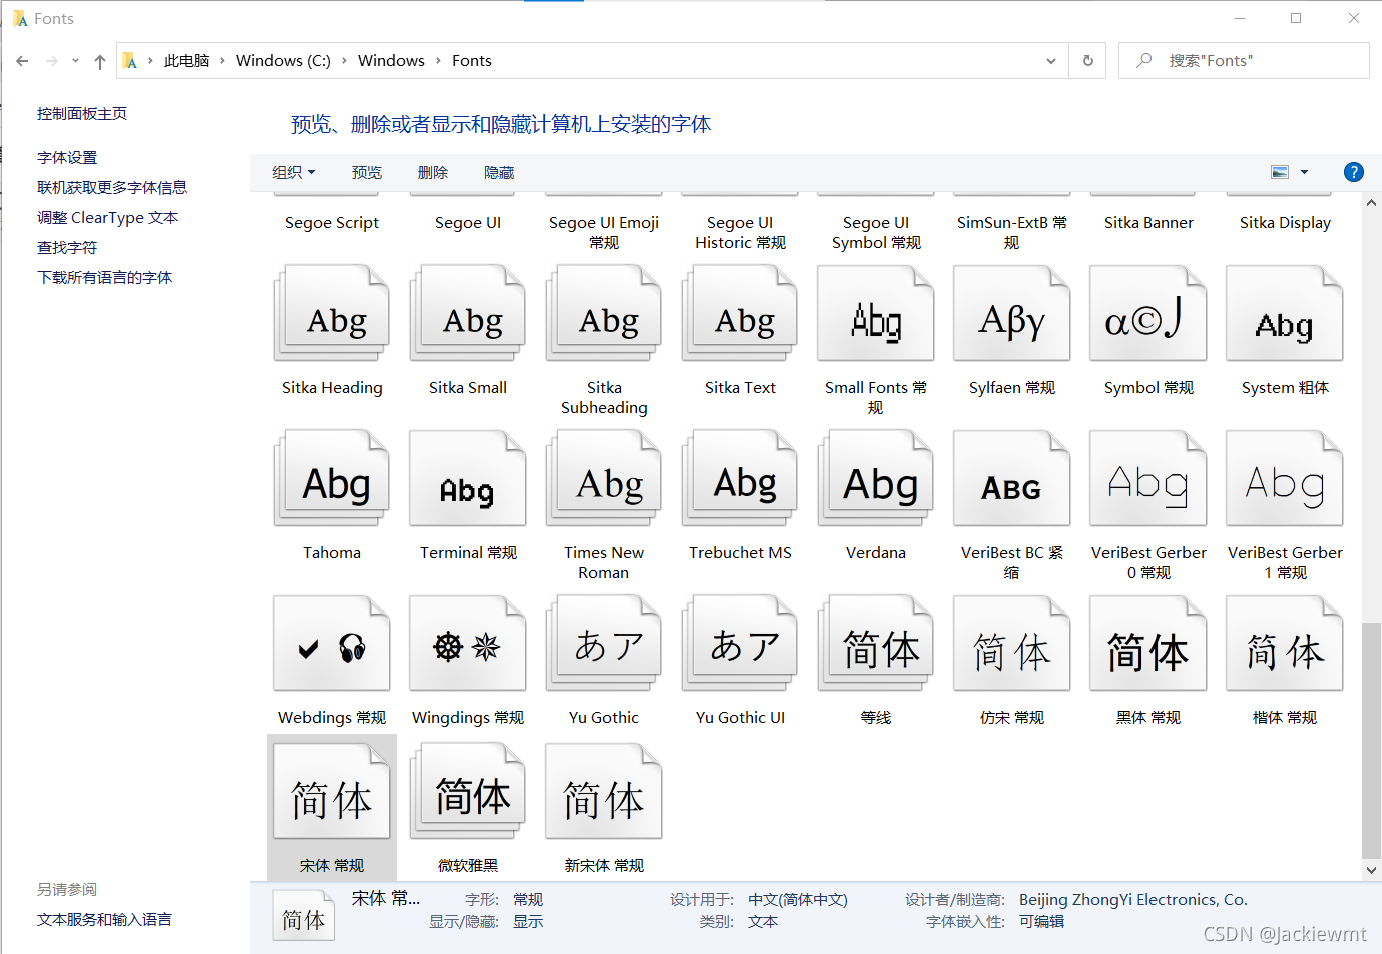Navigate to Windows folder breadcrumb

(391, 61)
